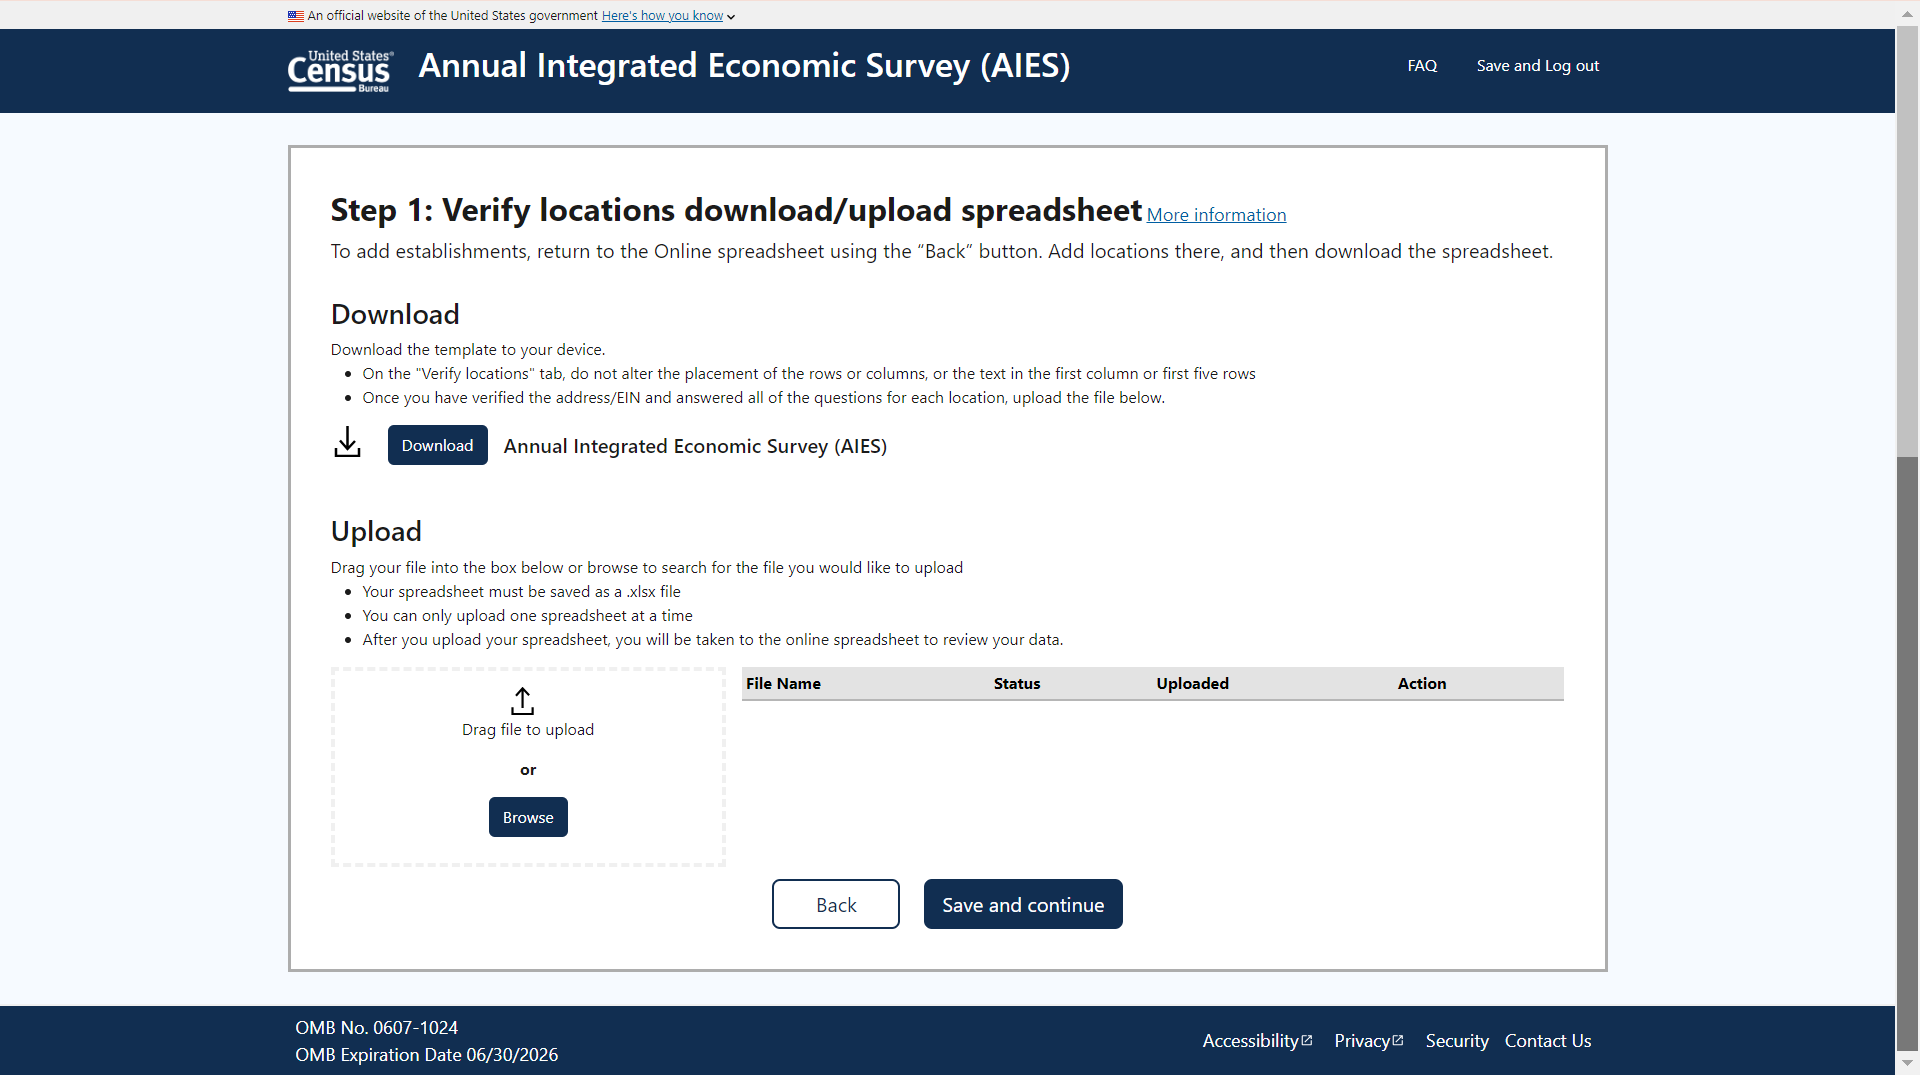Open the Contact Us footer link
Viewport: 1920px width, 1075px height.
(1547, 1041)
